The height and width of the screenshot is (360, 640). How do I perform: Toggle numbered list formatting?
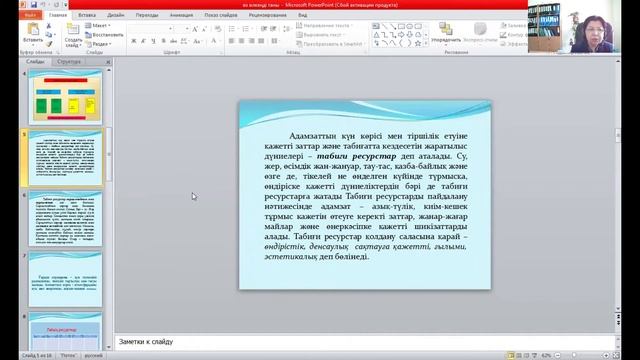[247, 29]
